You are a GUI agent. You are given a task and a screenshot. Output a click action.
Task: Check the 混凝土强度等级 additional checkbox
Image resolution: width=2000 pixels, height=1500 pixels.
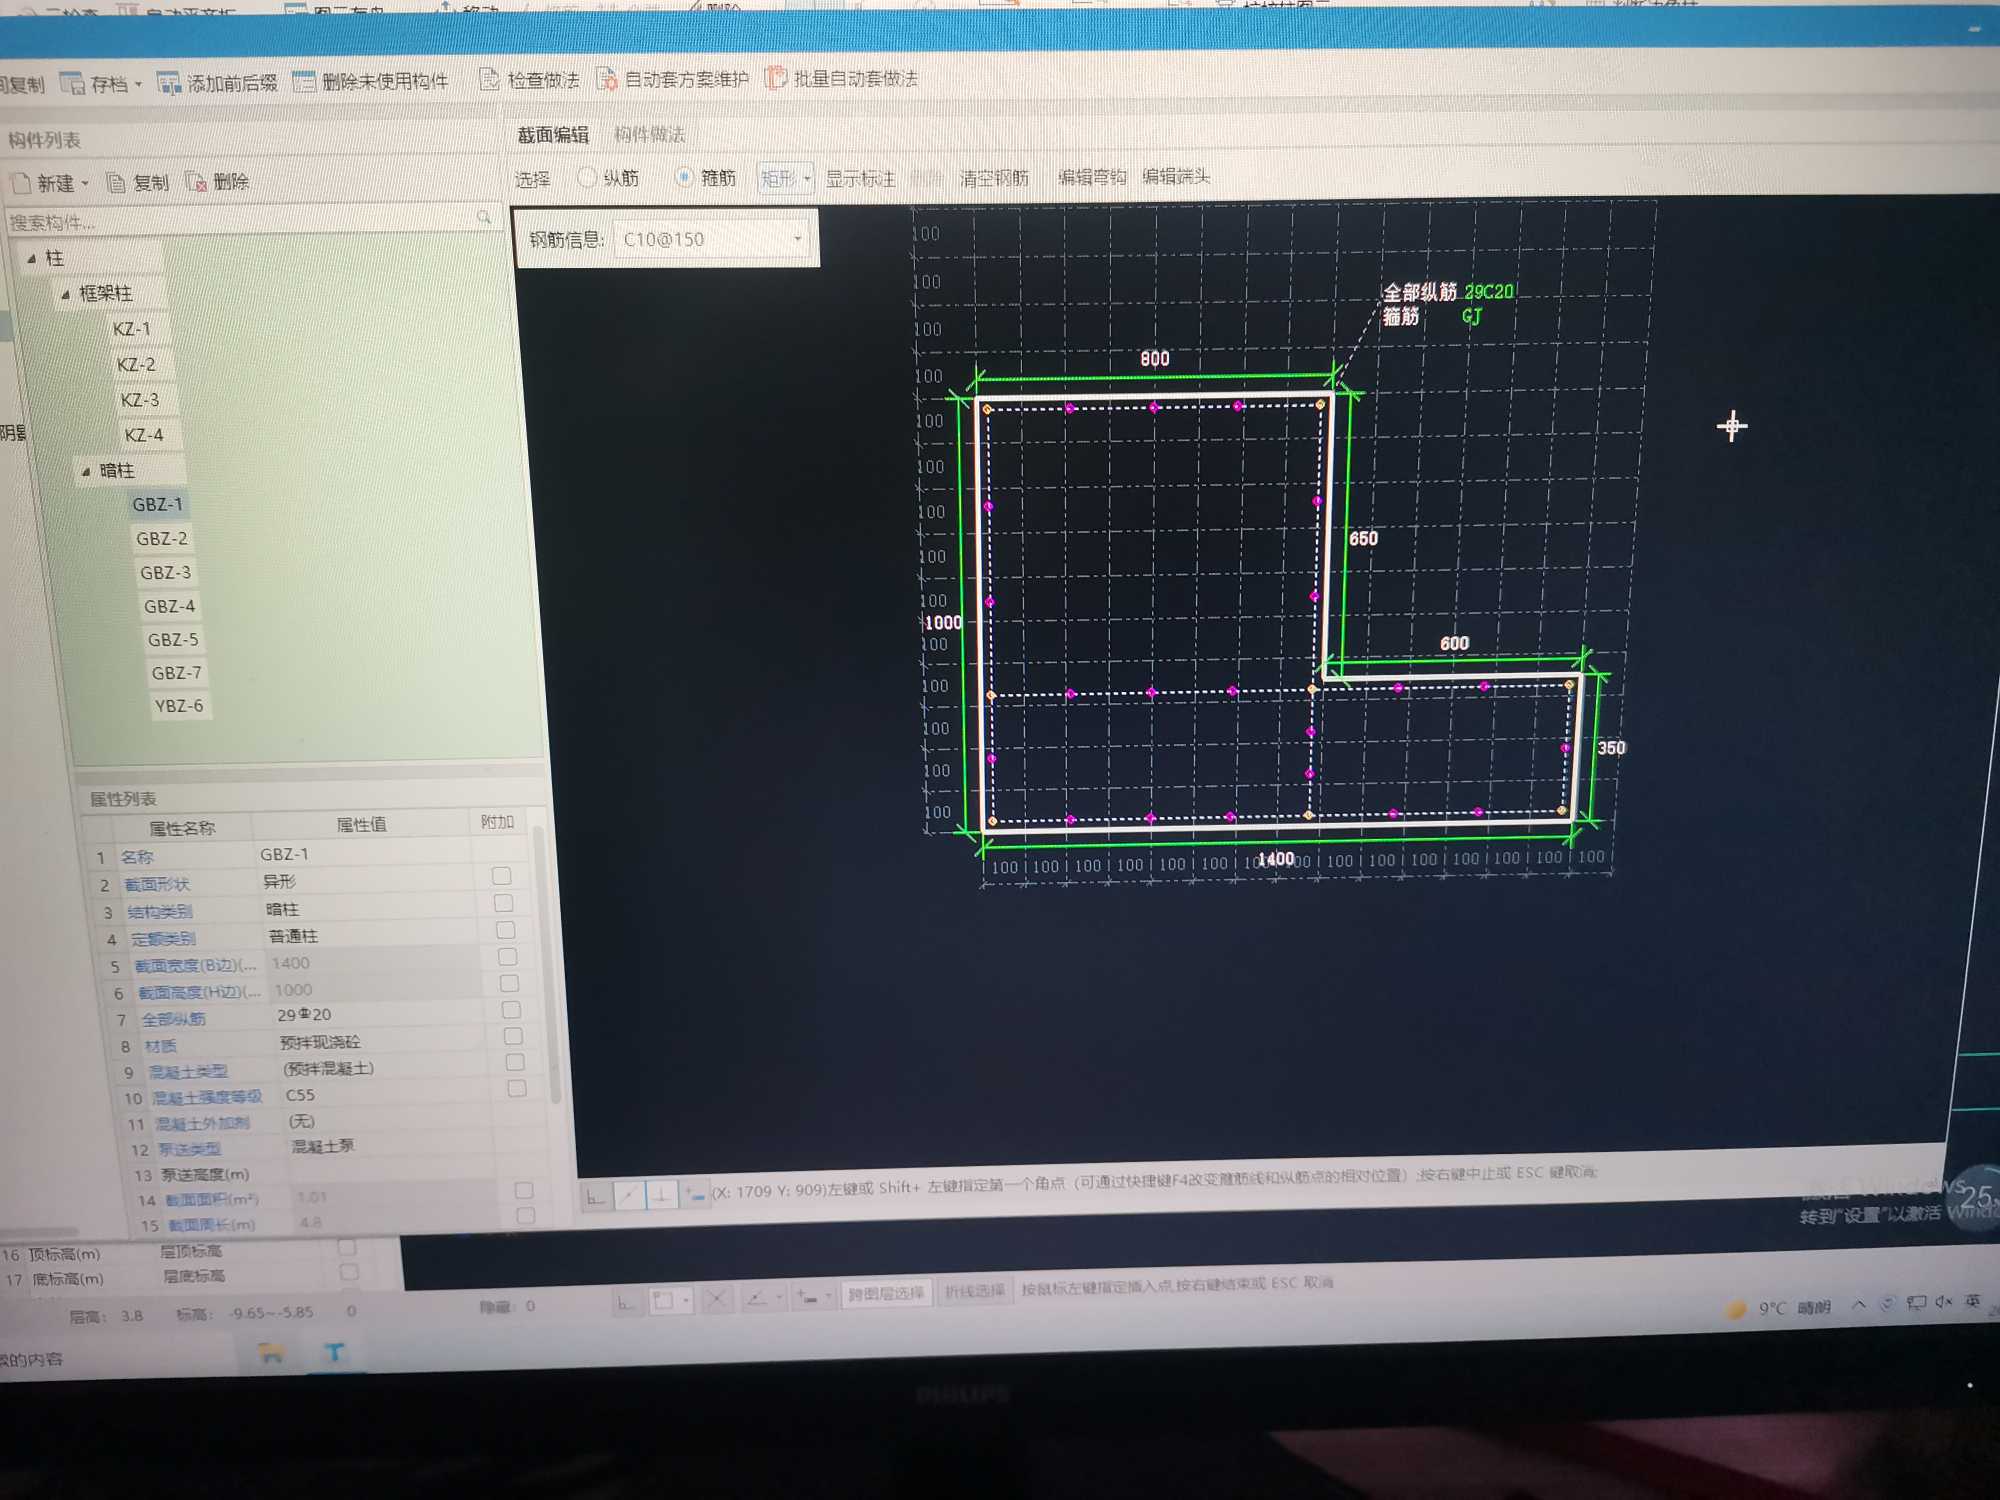517,1088
